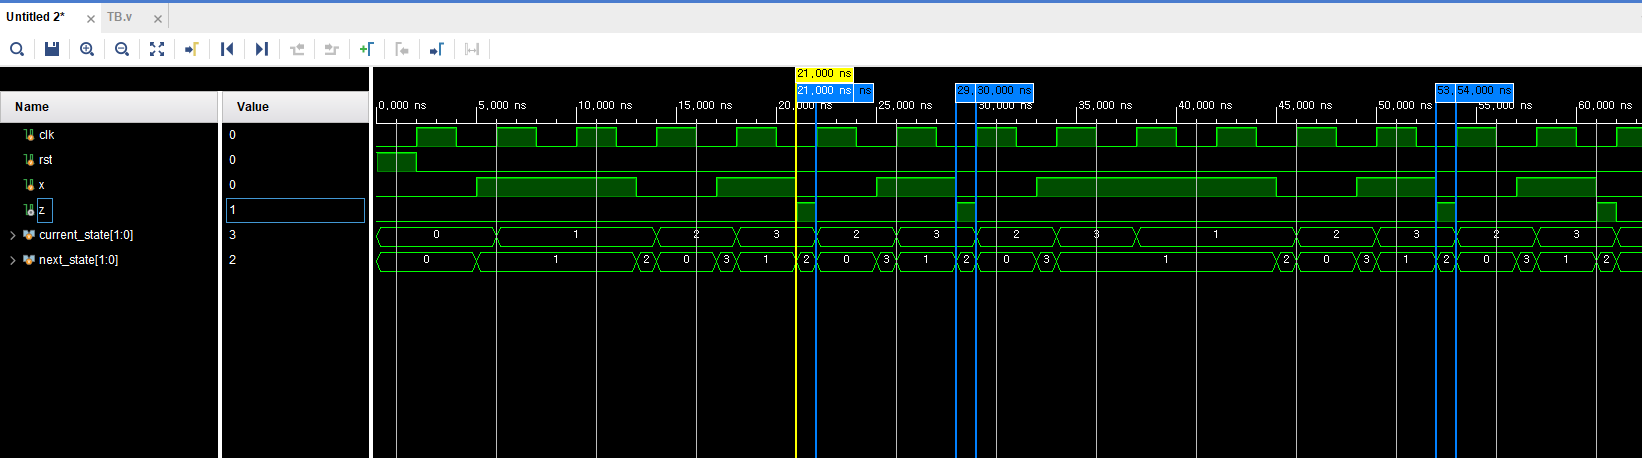Go to the next transition

click(x=332, y=49)
